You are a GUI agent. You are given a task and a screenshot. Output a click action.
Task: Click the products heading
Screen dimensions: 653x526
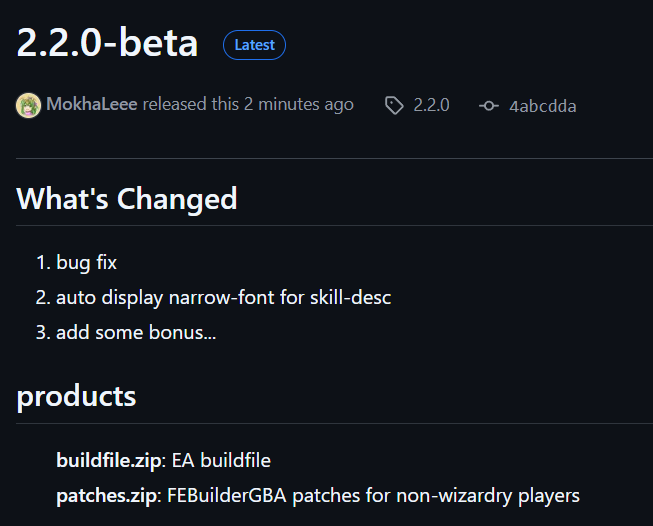76,396
